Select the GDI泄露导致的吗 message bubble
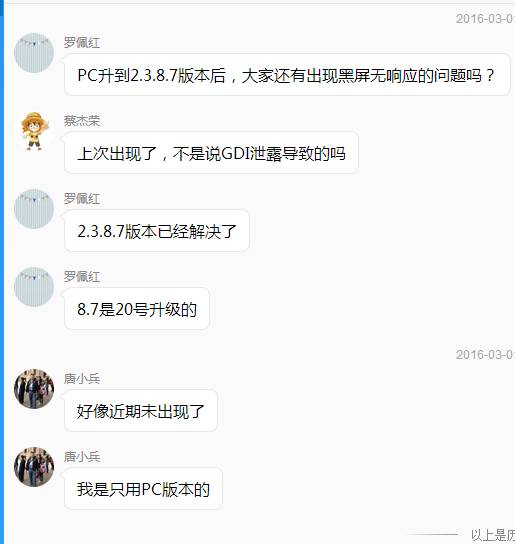515x544 pixels. [211, 153]
